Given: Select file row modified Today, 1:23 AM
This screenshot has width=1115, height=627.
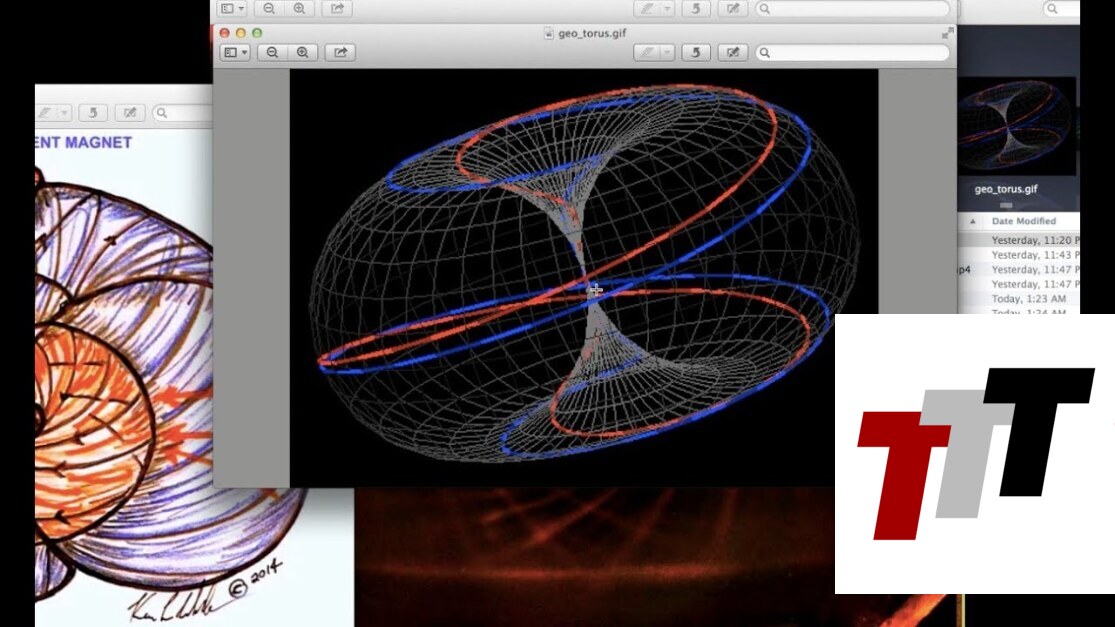Looking at the screenshot, I should 1028,299.
